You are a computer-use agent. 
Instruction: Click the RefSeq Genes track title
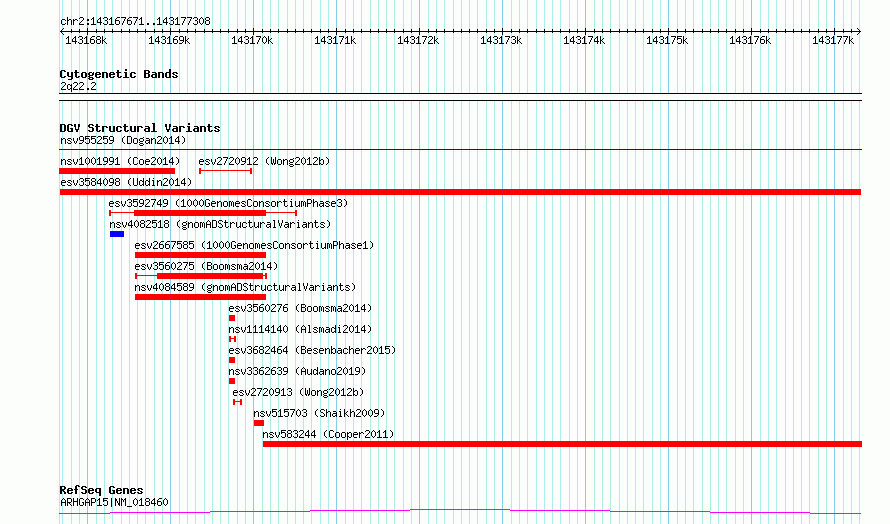tap(101, 490)
